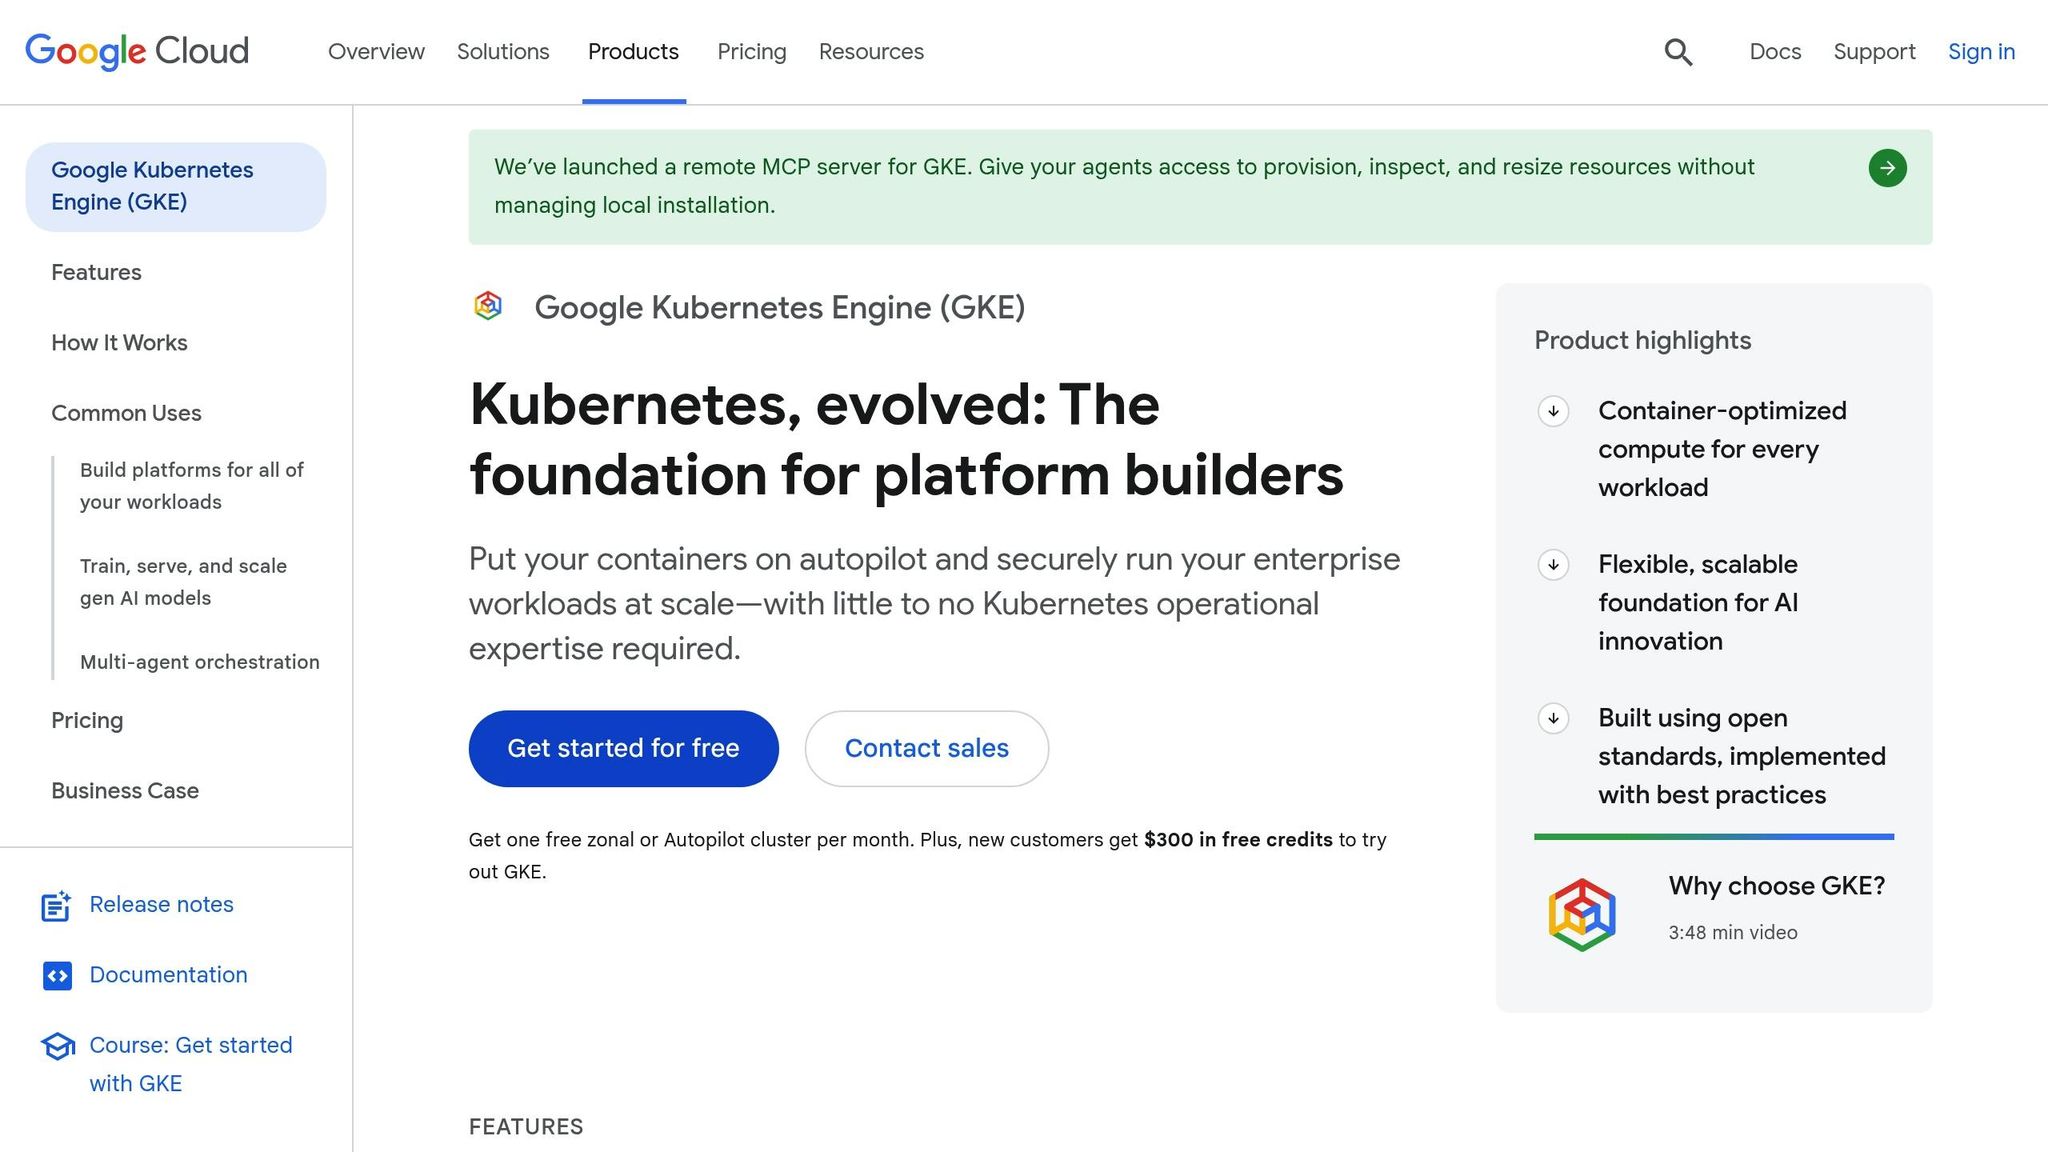Screen dimensions: 2048x1152
Task: Click the GKE logo beside product title
Action: (488, 306)
